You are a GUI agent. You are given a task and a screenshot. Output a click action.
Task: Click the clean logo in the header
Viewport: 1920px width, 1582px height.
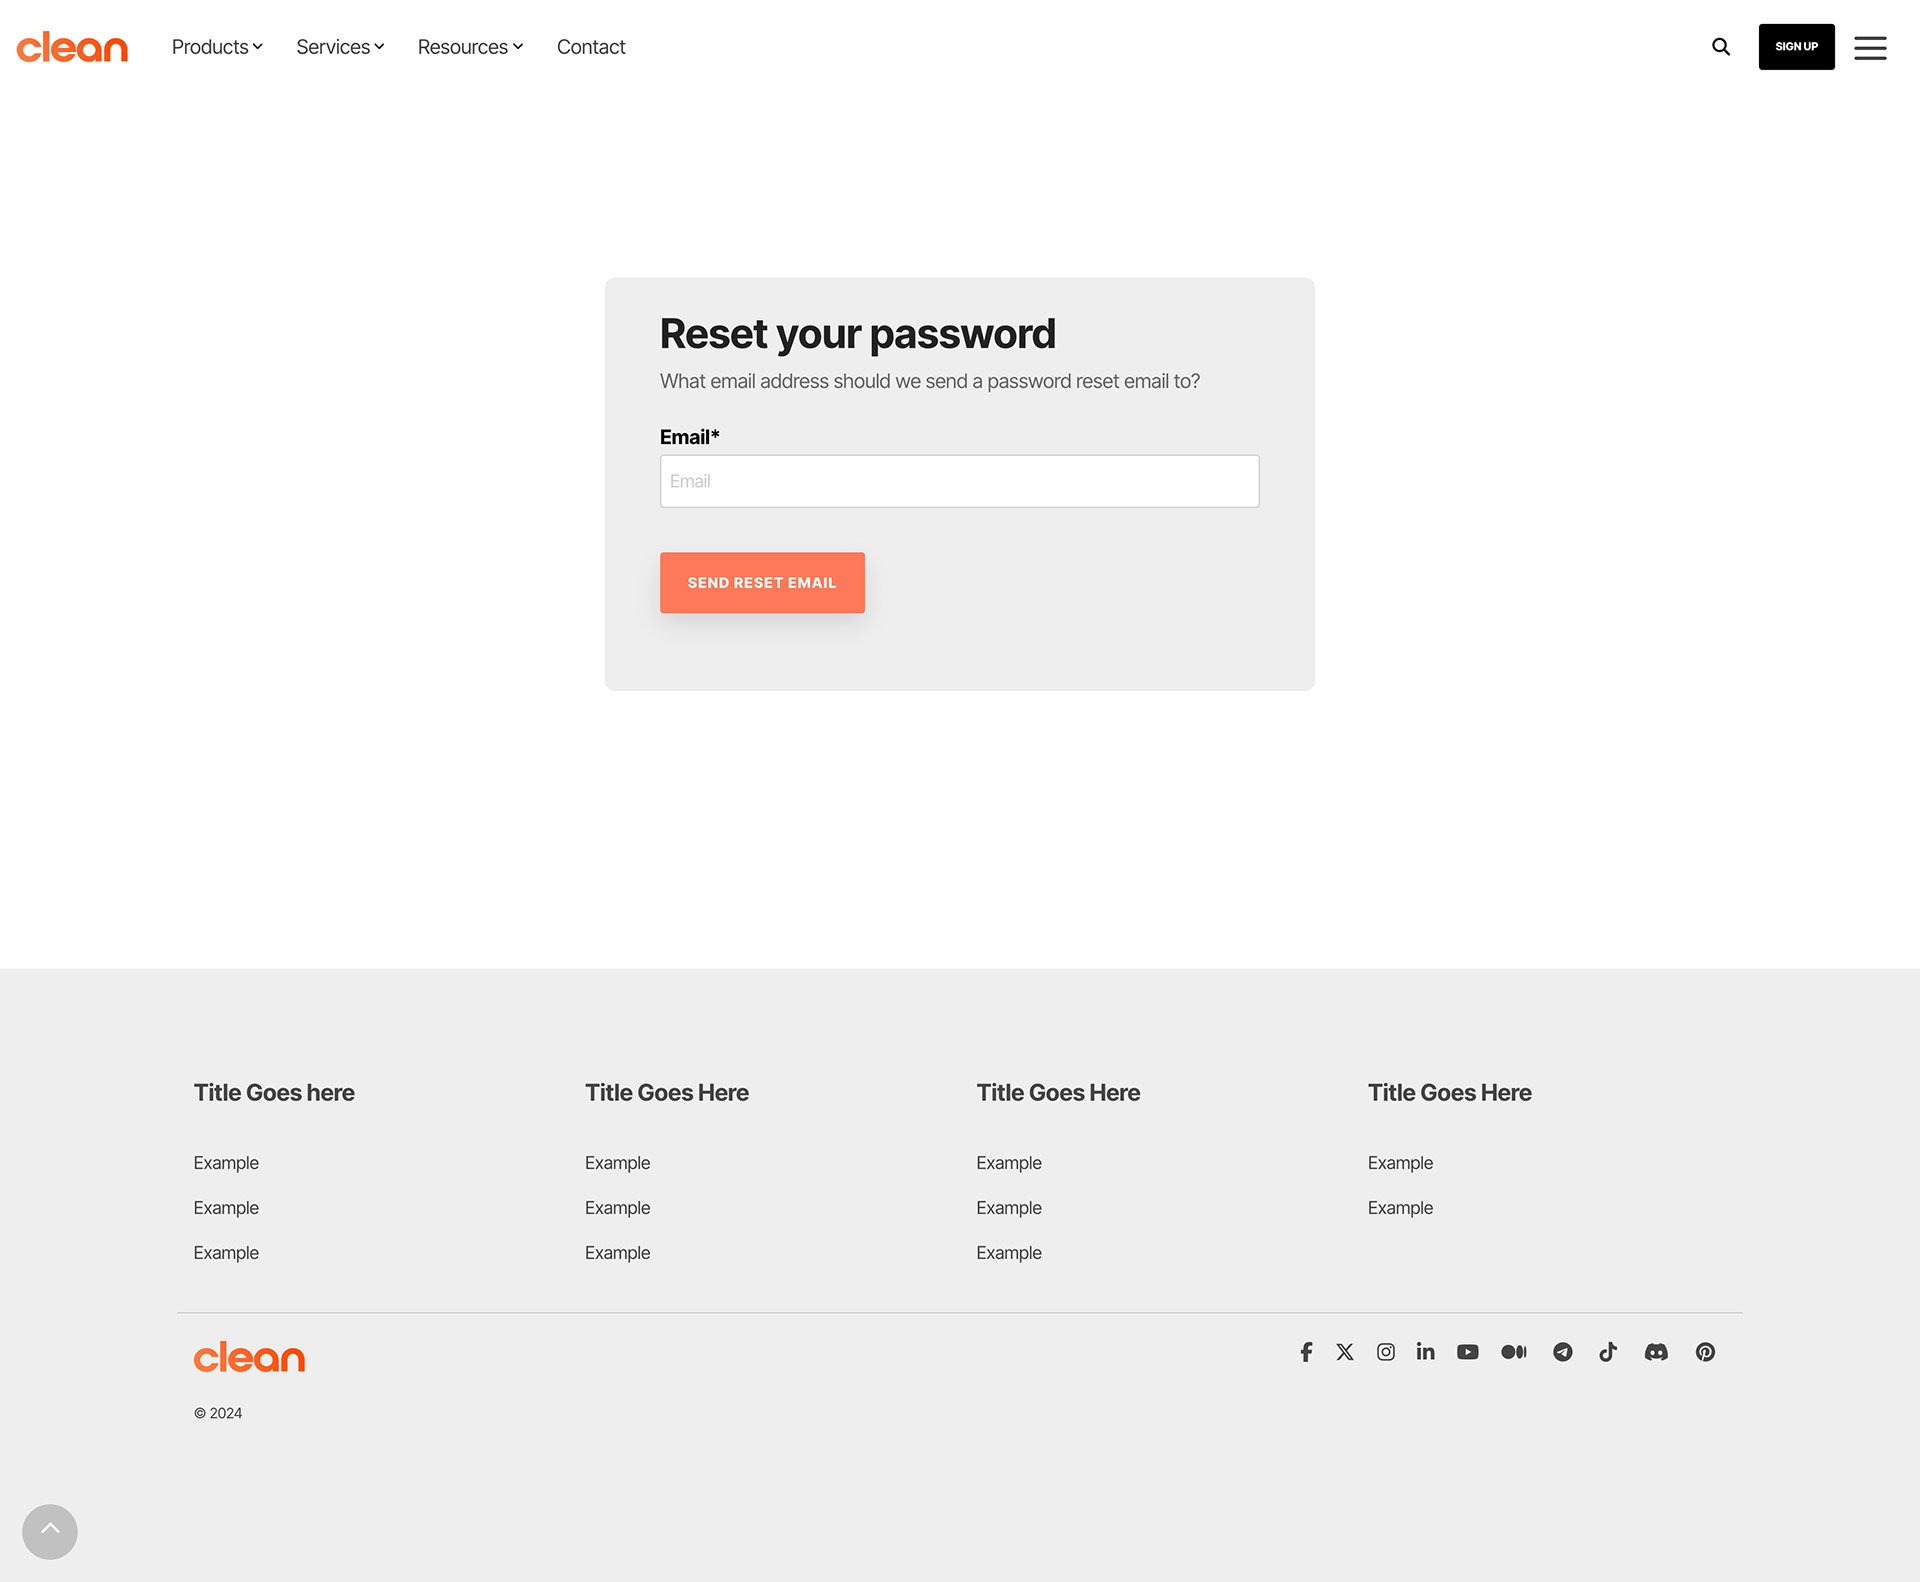pyautogui.click(x=72, y=47)
